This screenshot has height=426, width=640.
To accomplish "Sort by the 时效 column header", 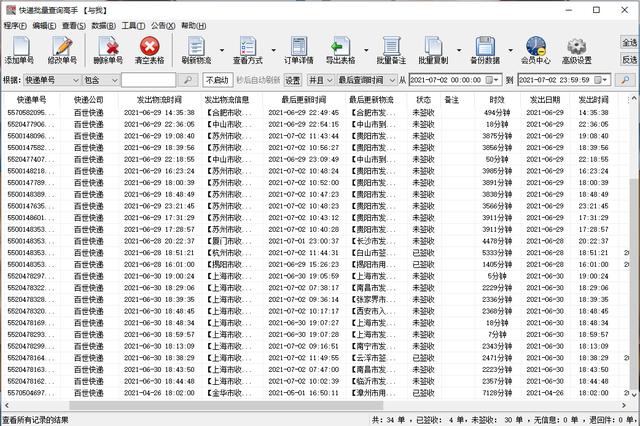I will click(x=497, y=100).
